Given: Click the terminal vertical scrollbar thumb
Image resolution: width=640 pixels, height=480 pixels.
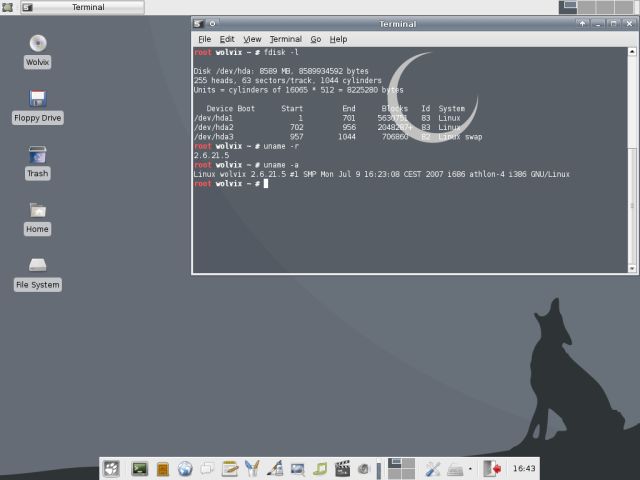Looking at the screenshot, I should coord(632,206).
